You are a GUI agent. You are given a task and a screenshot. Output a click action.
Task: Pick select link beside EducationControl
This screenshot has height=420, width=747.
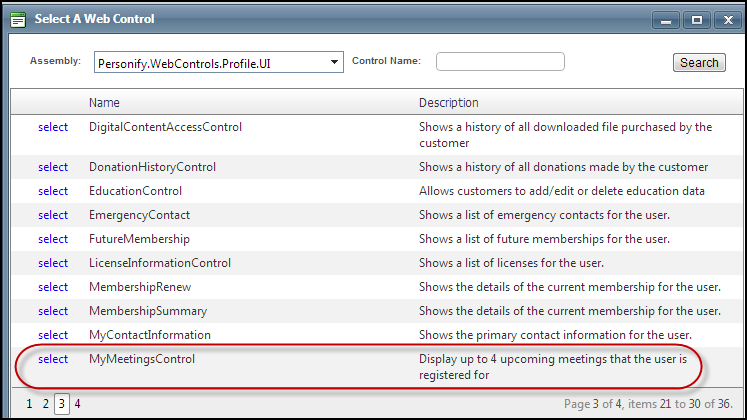53,191
